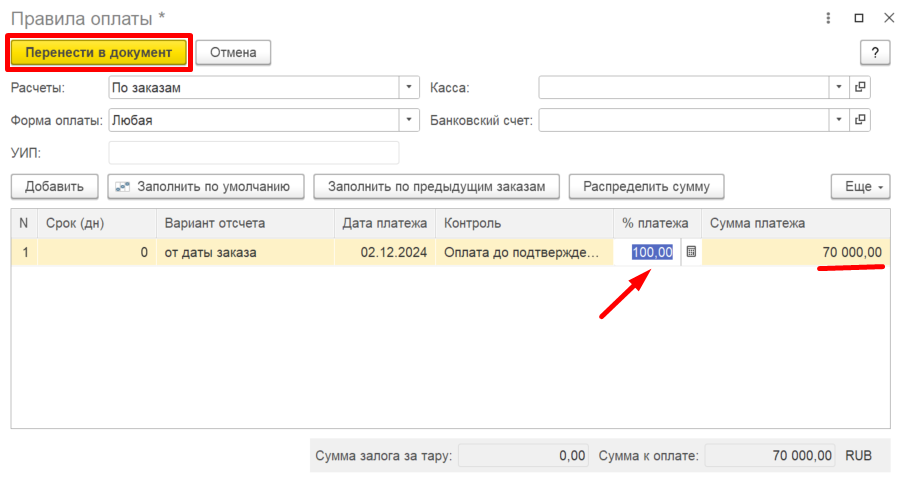This screenshot has width=908, height=484.
Task: Click the RUB currency label
Action: coord(858,456)
